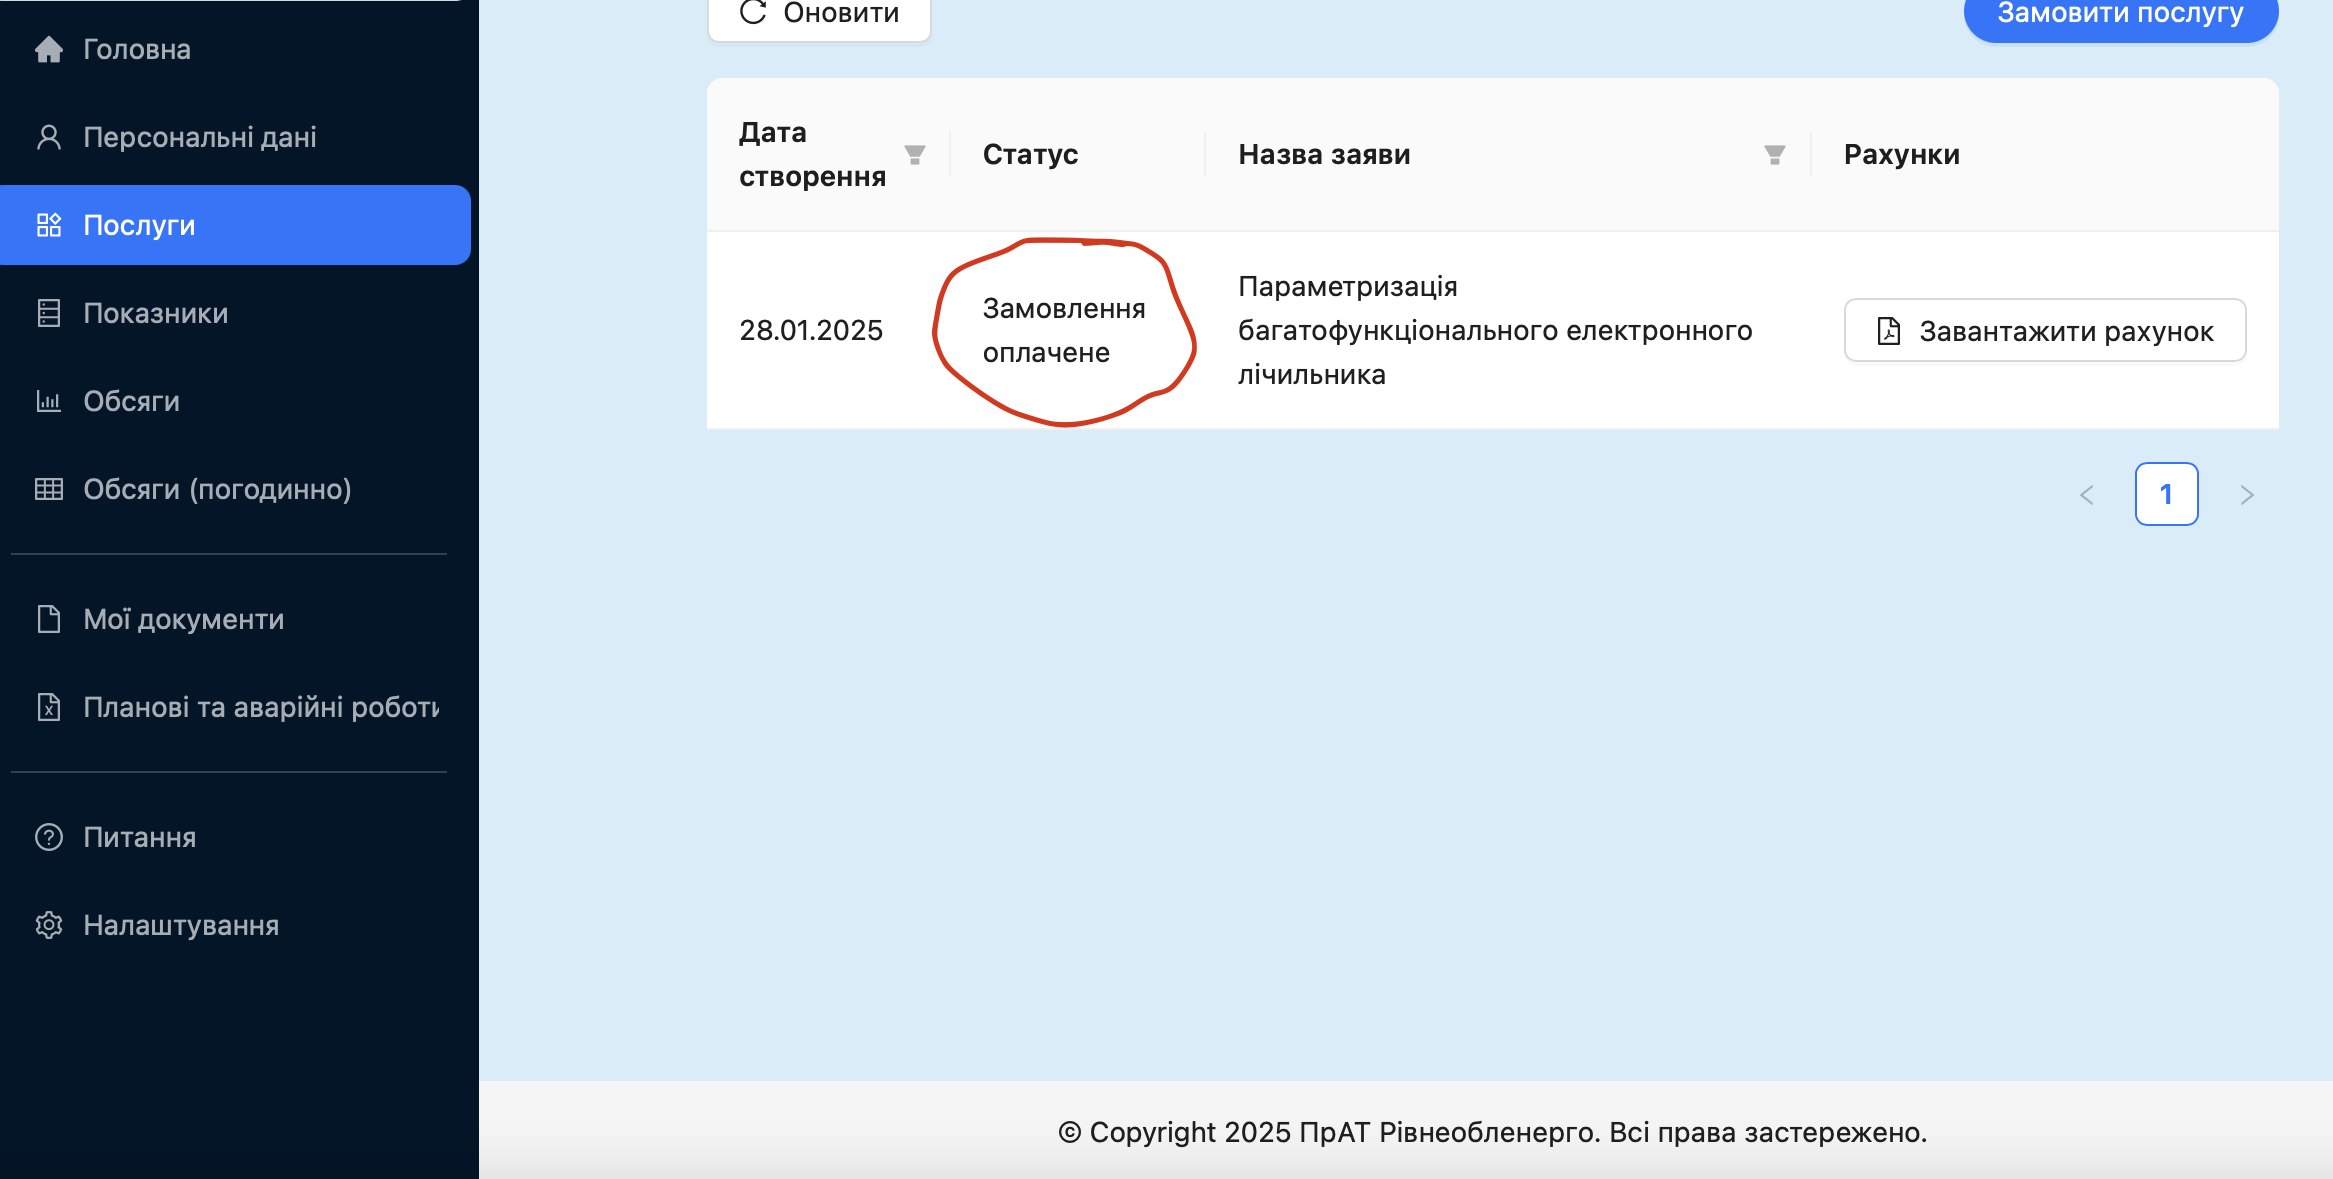2333x1179 pixels.
Task: Open Обсяги (погодинно) via the table icon
Action: (x=50, y=489)
